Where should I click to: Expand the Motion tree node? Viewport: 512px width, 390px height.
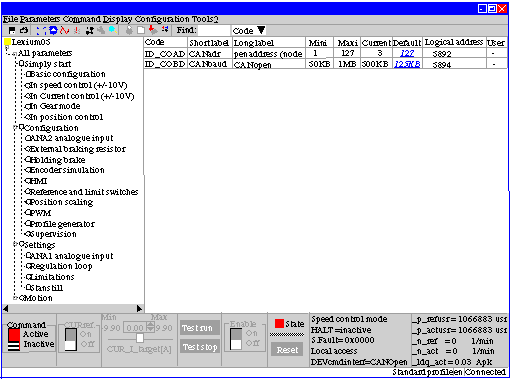click(15, 298)
